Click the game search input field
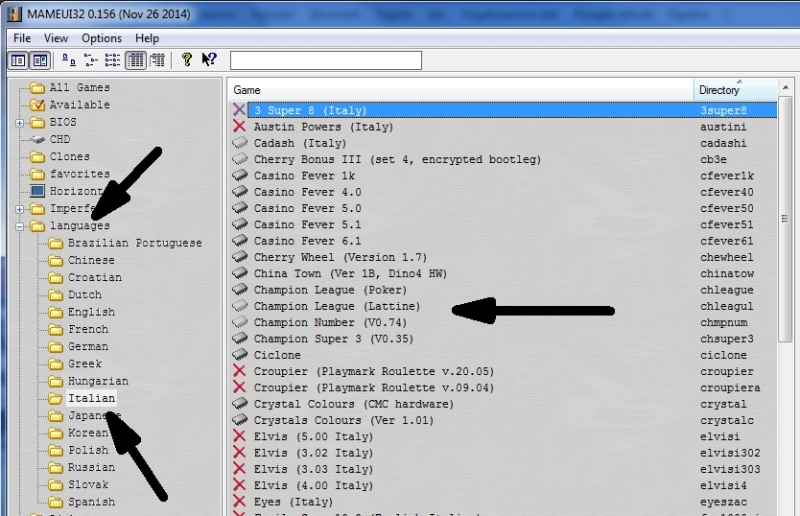This screenshot has height=516, width=800. tap(326, 60)
